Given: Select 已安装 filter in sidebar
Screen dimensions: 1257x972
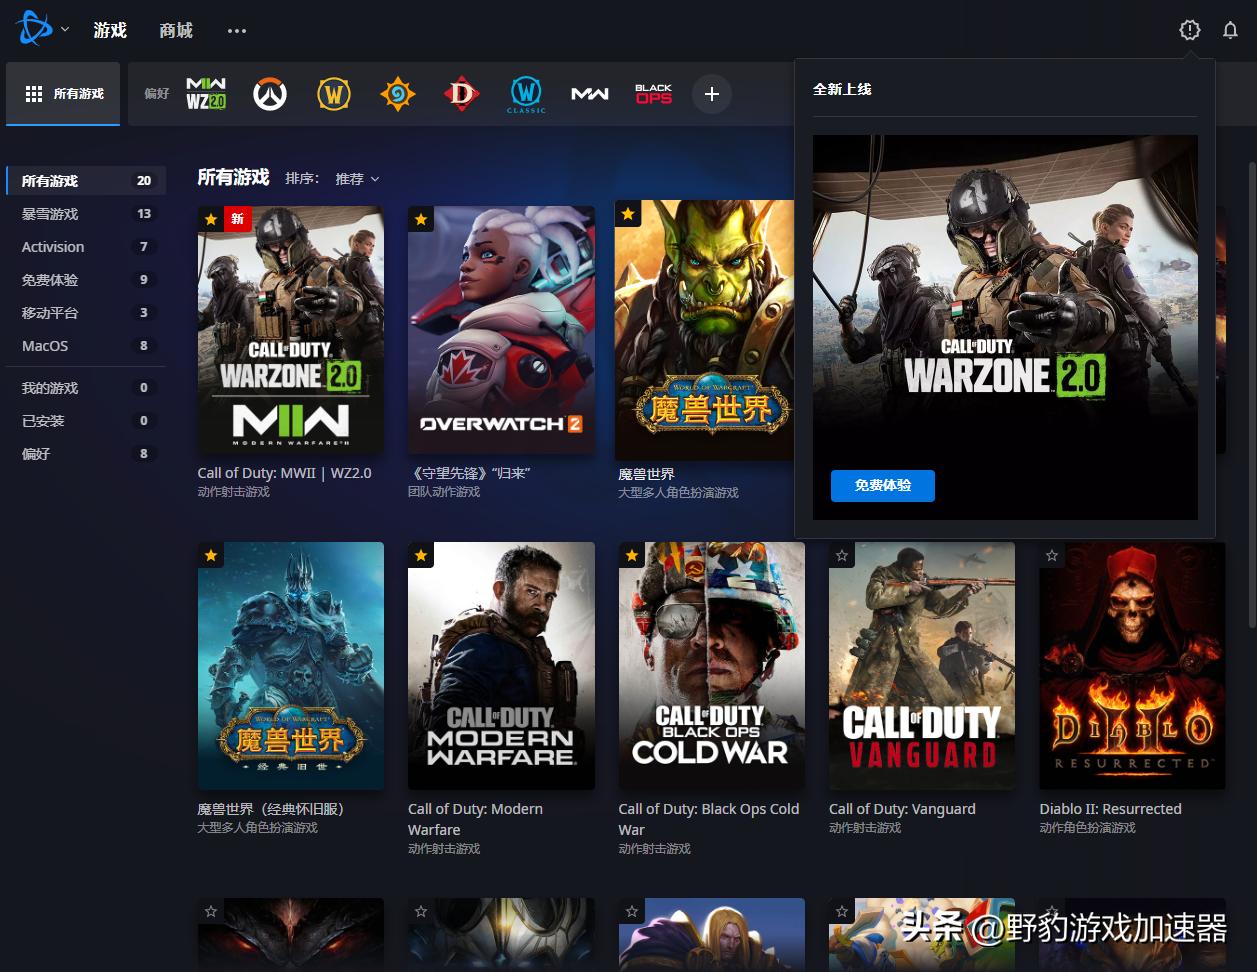Looking at the screenshot, I should click(x=86, y=421).
